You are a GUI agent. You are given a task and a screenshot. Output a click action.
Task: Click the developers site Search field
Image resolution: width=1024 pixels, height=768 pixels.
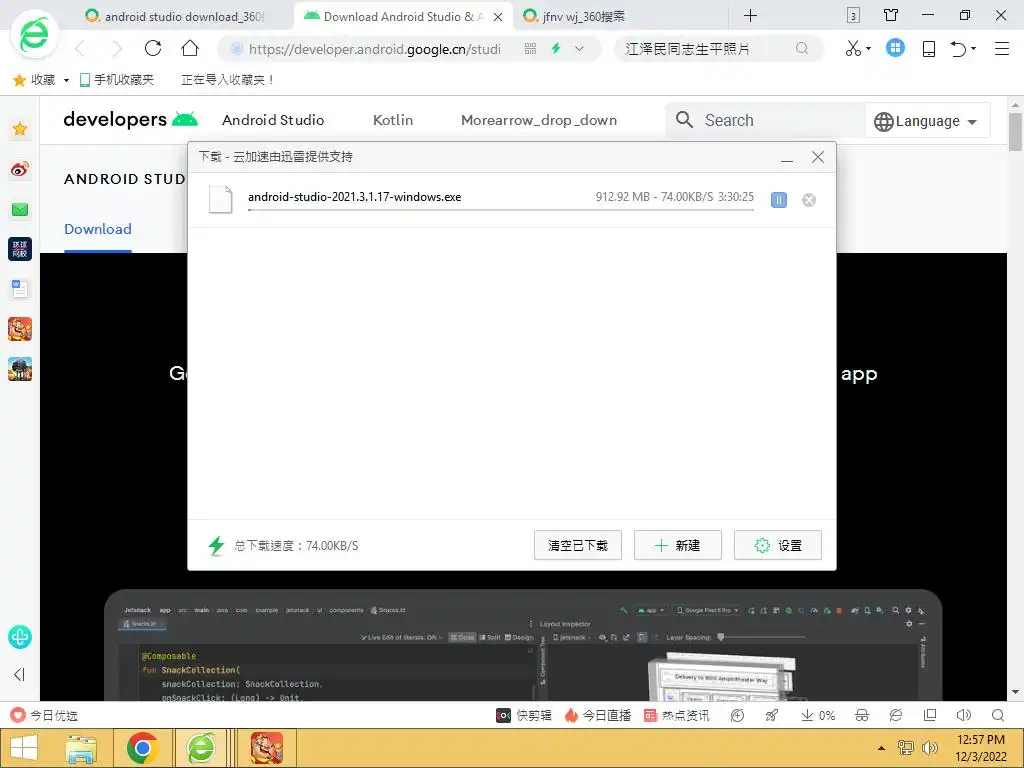coord(765,120)
